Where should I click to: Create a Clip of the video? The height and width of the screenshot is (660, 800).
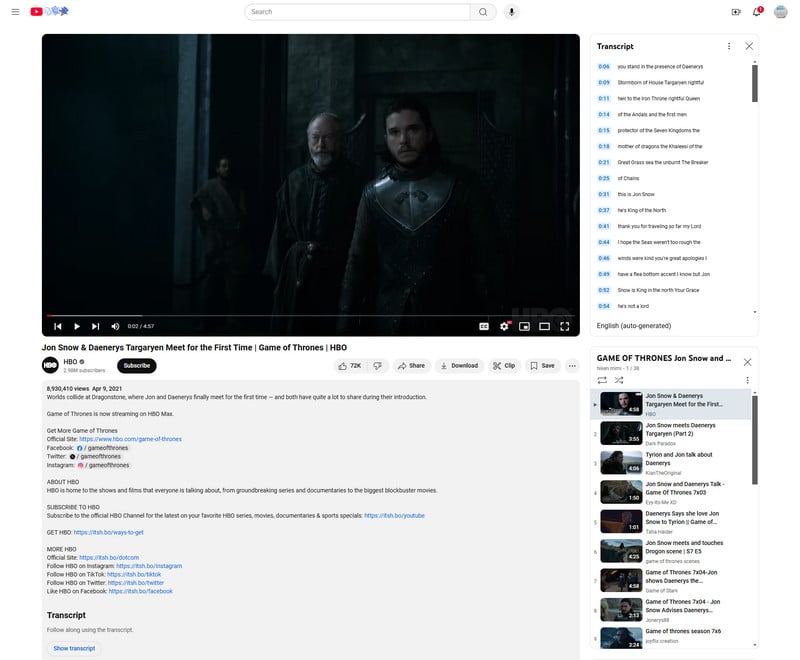coord(504,366)
